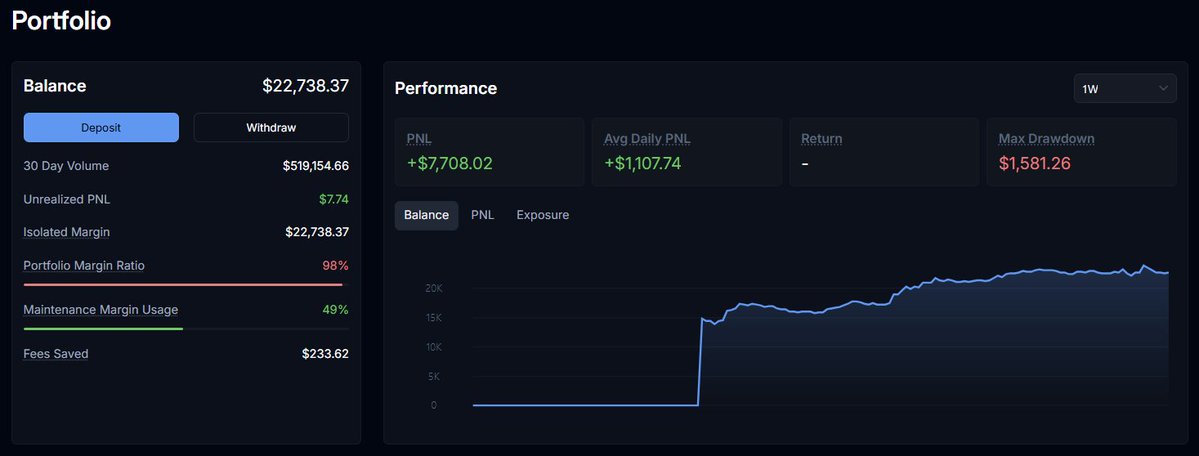Viewport: 1199px width, 456px height.
Task: Click the Maintenance Margin Usage label
Action: coord(101,310)
